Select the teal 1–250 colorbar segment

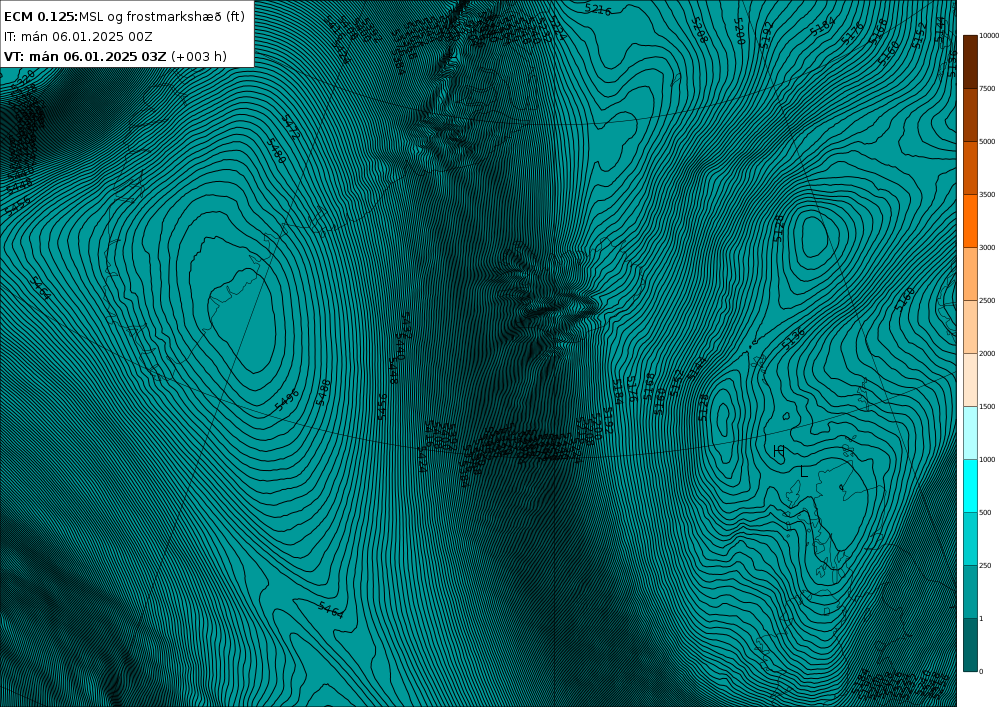pos(969,591)
